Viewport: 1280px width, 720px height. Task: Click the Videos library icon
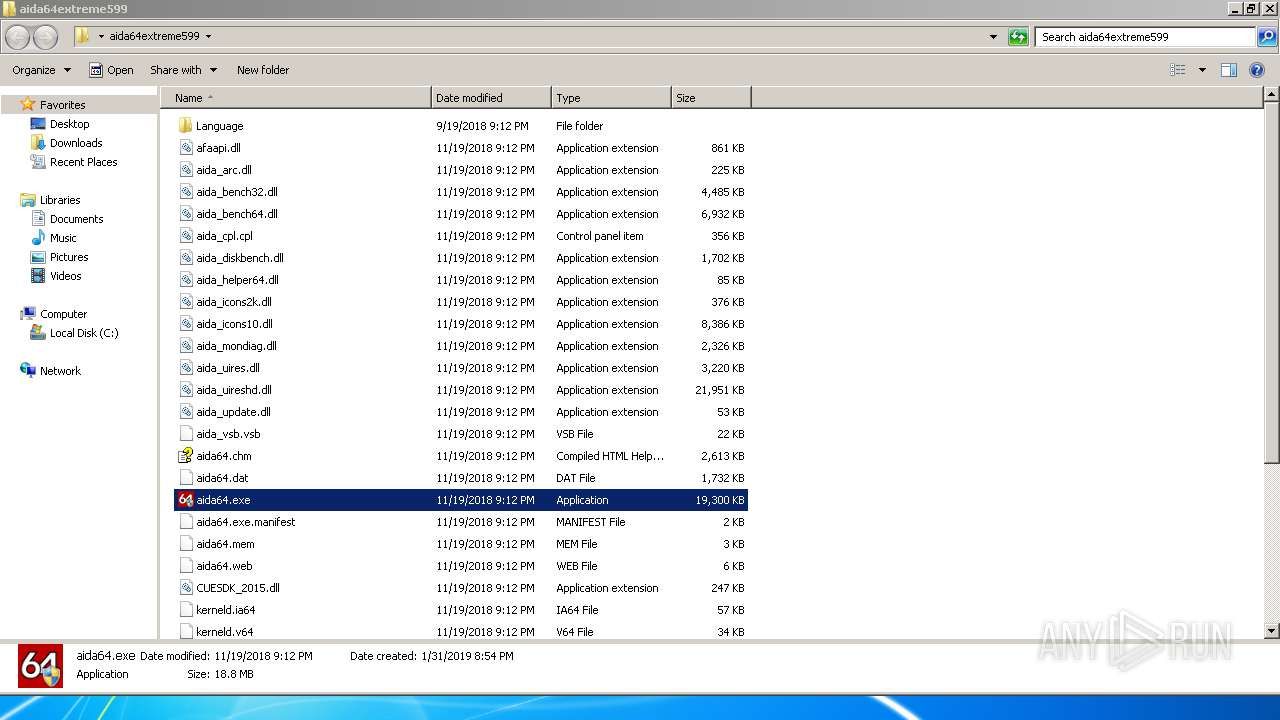(38, 276)
